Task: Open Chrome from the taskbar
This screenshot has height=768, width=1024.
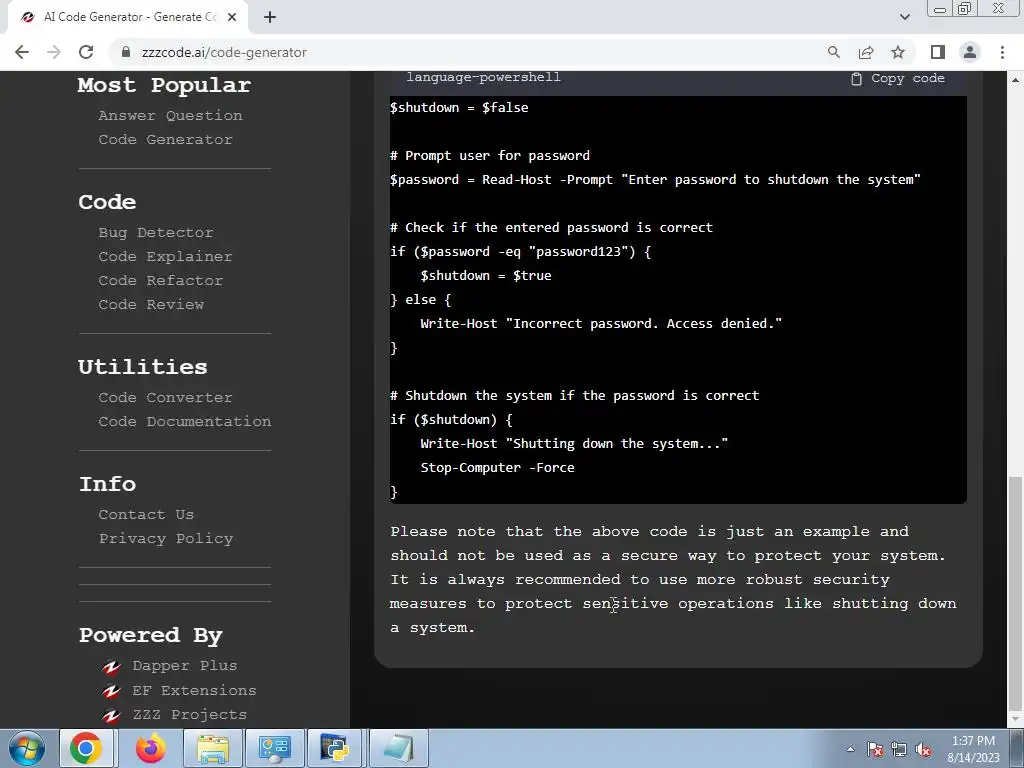Action: pos(87,748)
